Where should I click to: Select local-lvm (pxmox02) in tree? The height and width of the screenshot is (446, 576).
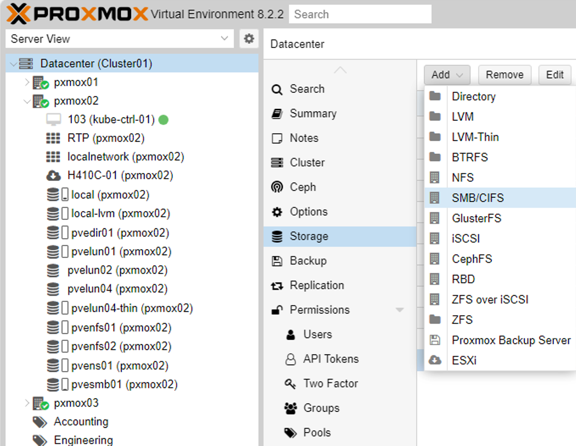[x=132, y=213]
